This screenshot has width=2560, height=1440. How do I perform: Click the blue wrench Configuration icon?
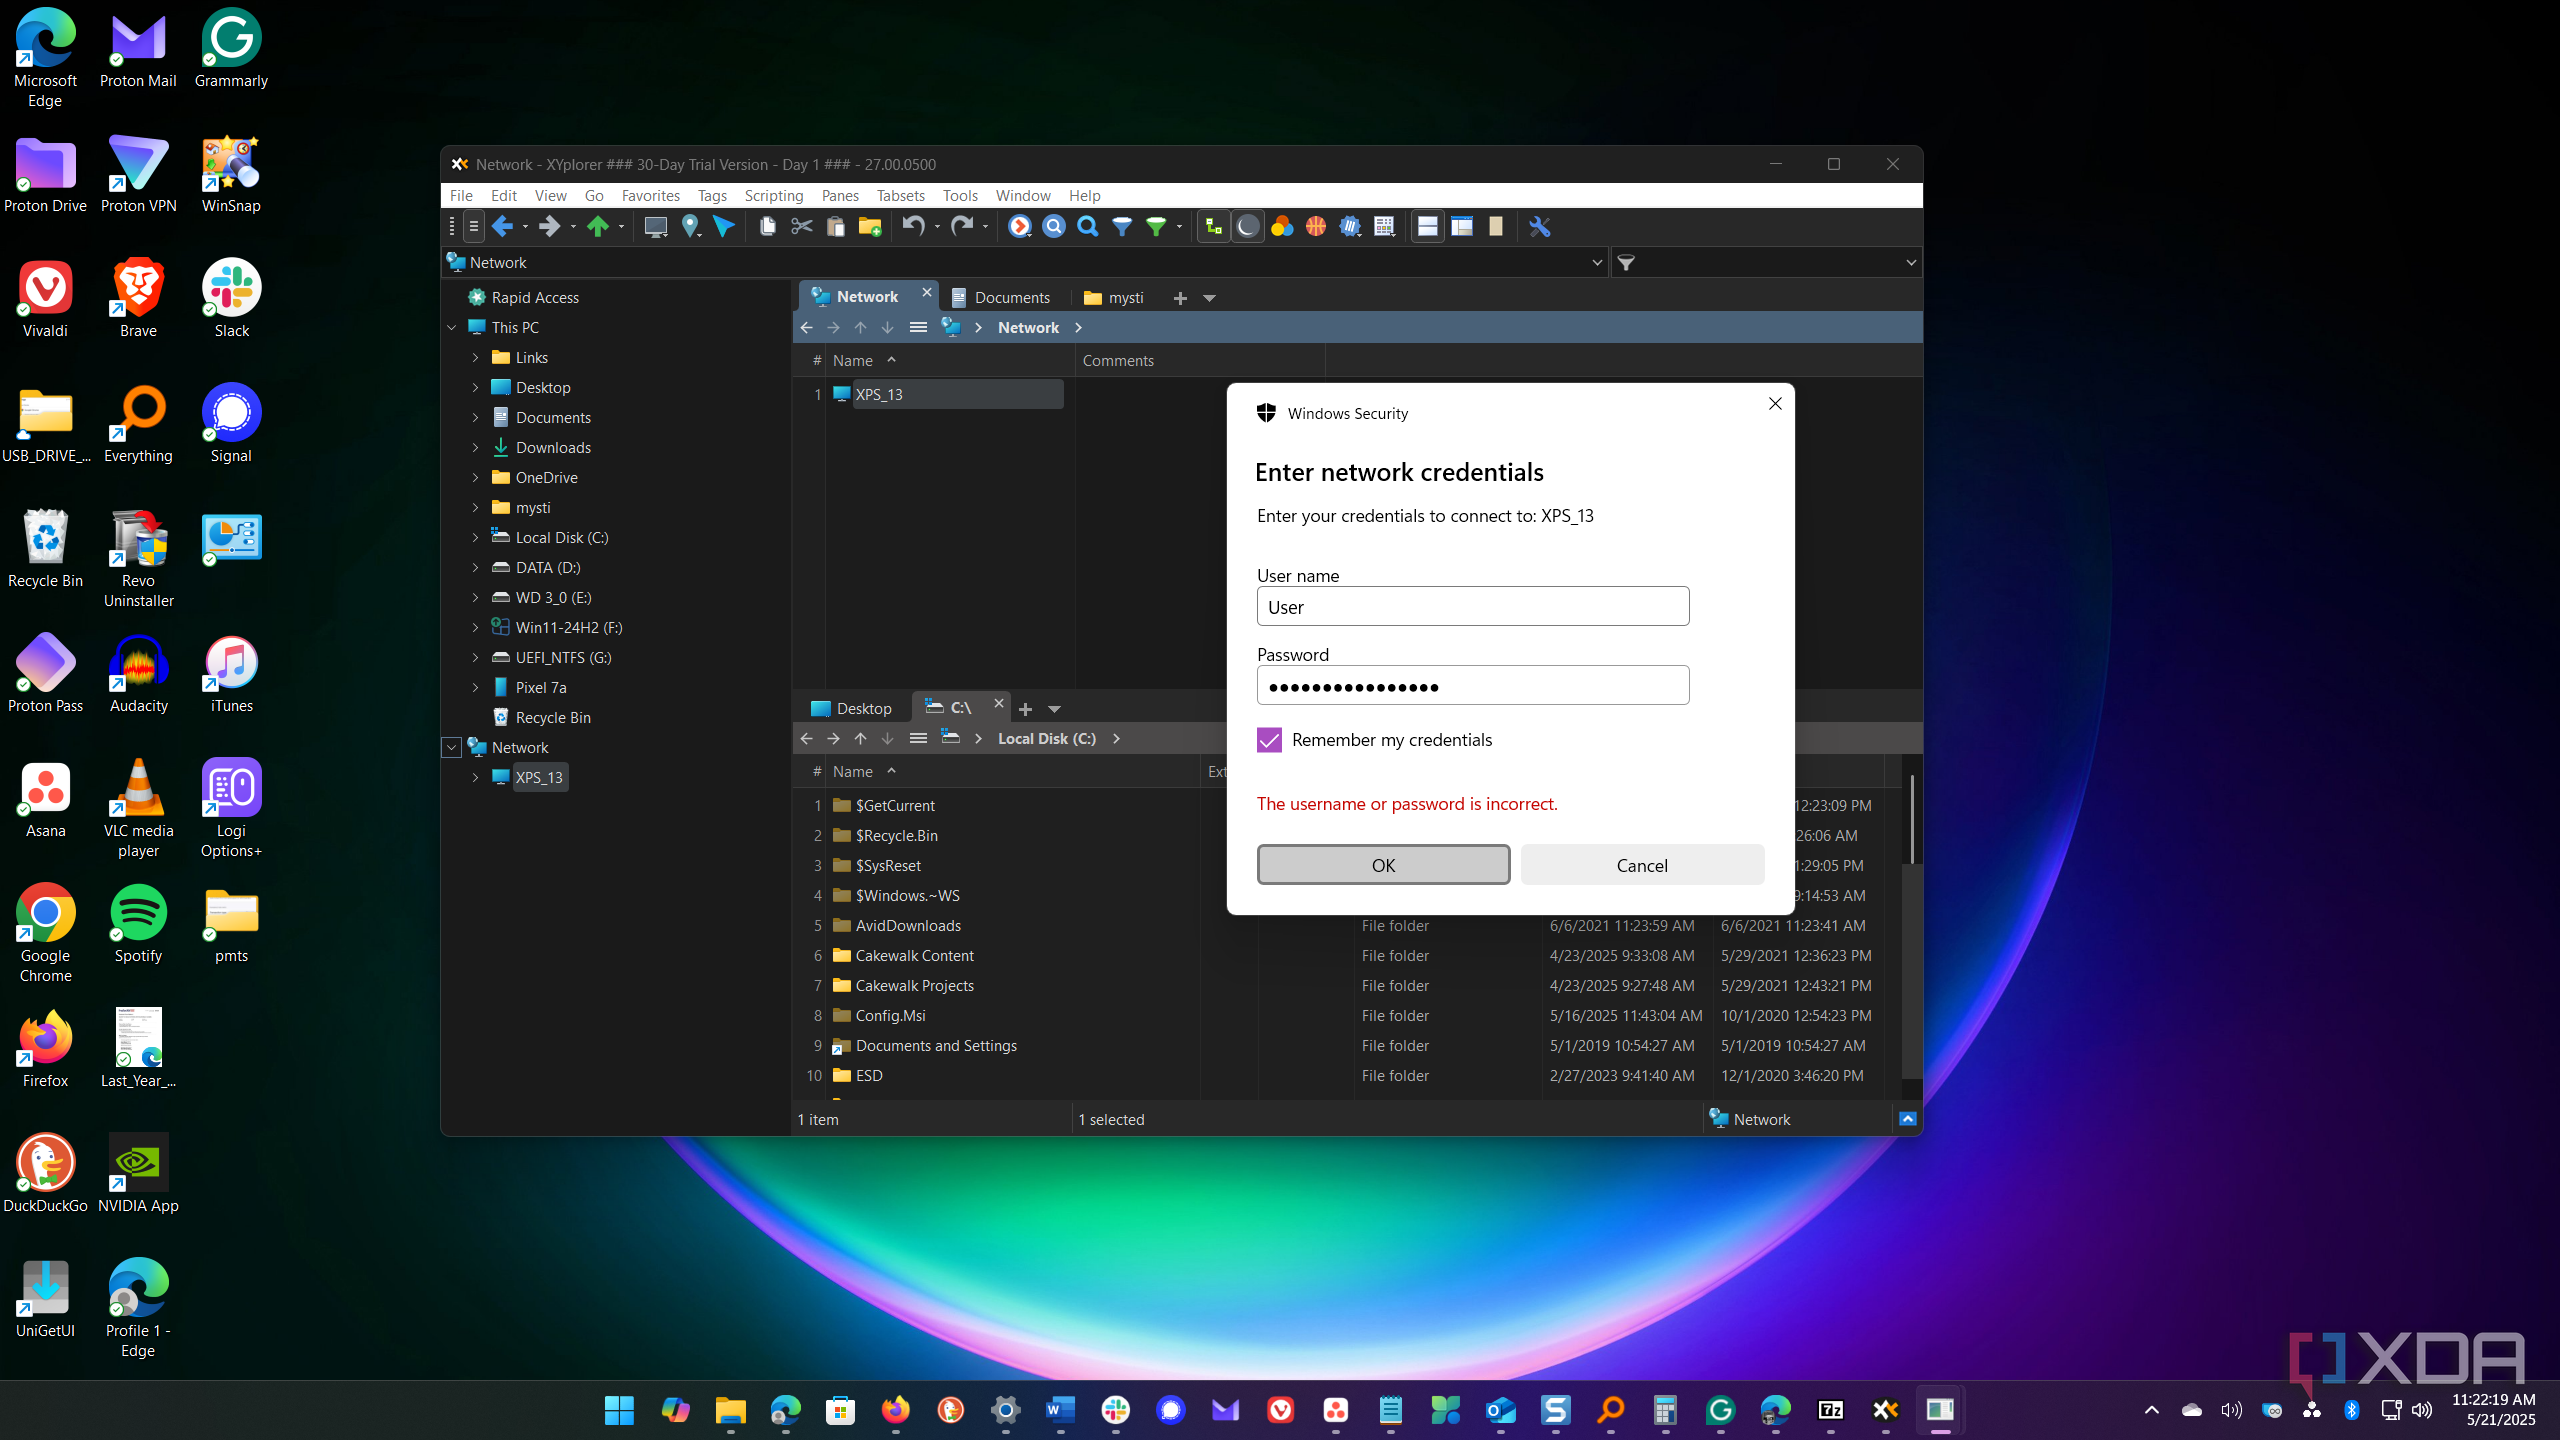pos(1539,227)
